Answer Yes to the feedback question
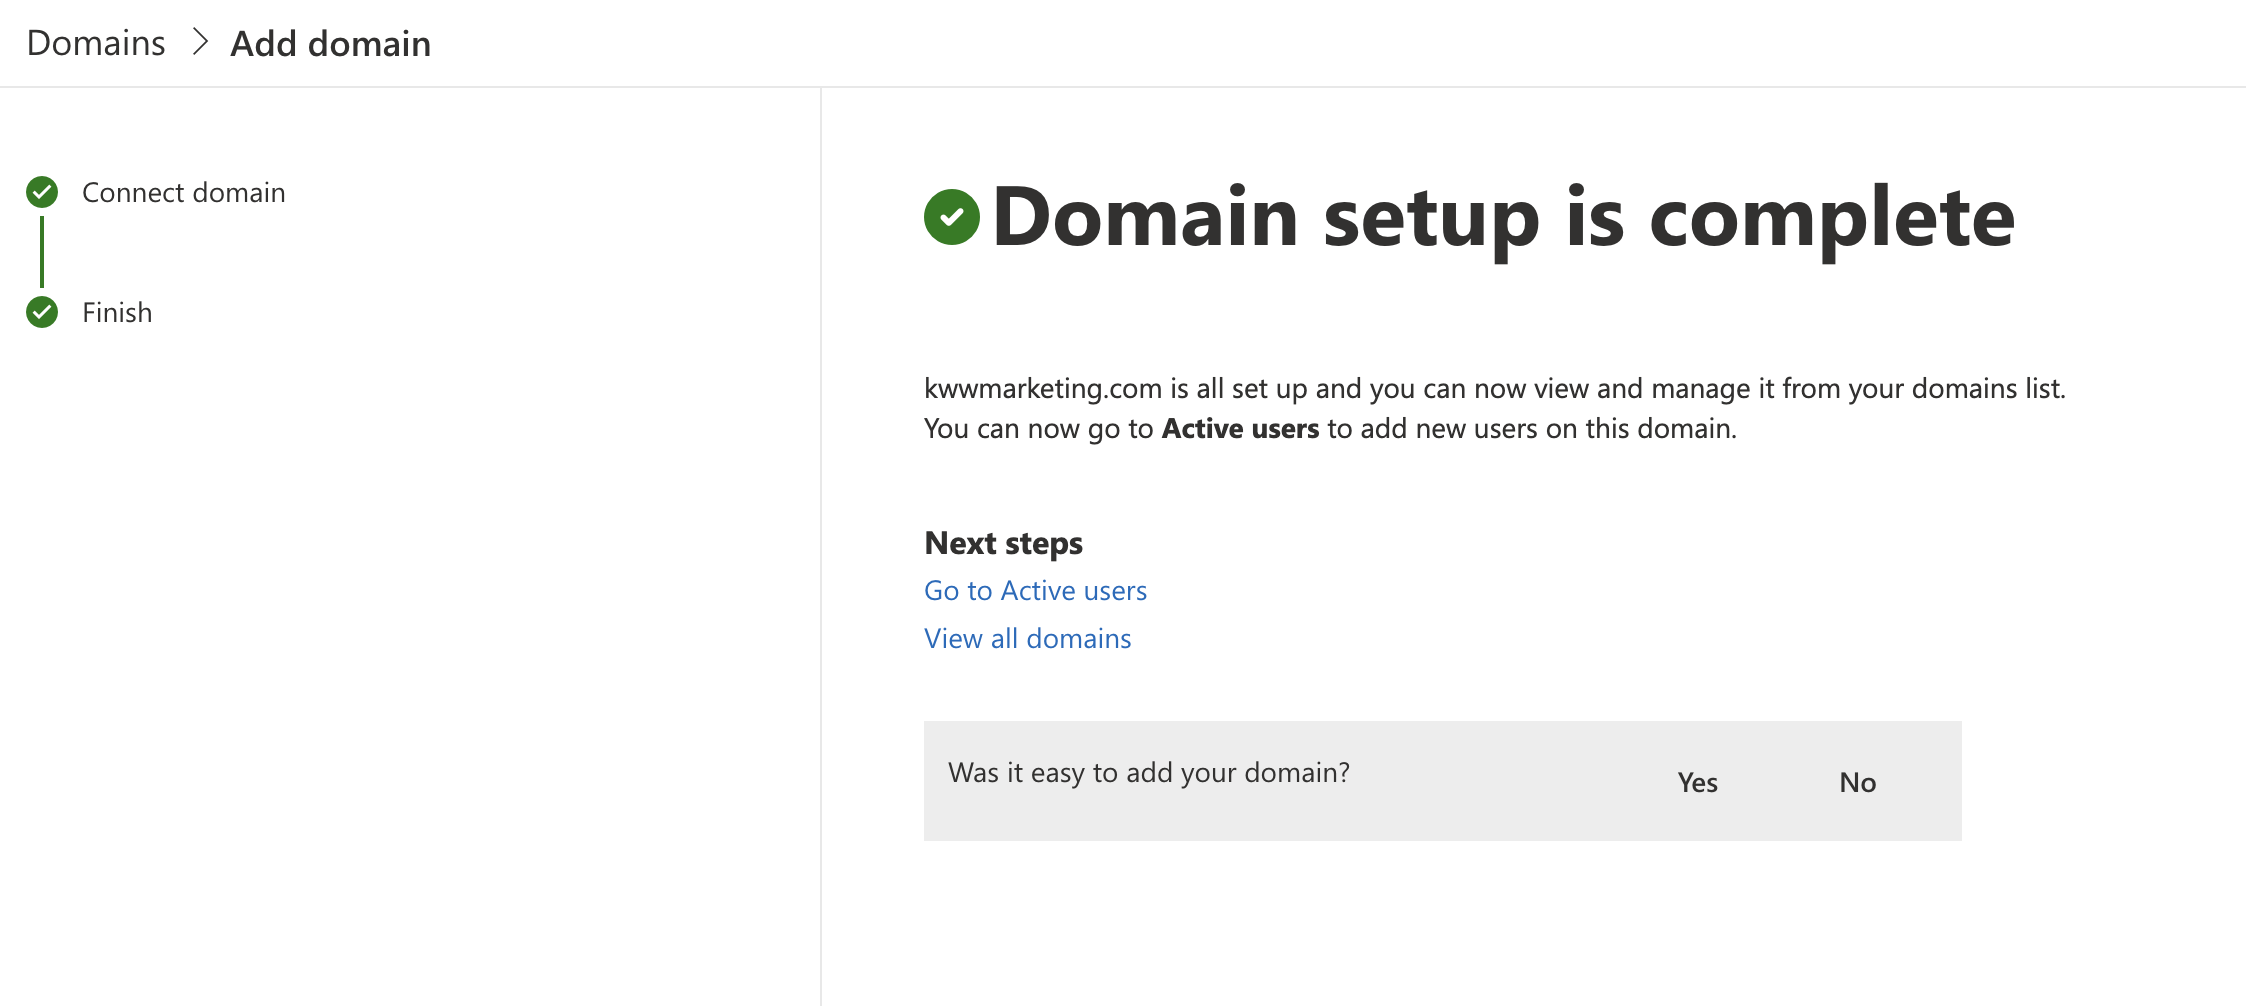The width and height of the screenshot is (2246, 1006). point(1697,782)
